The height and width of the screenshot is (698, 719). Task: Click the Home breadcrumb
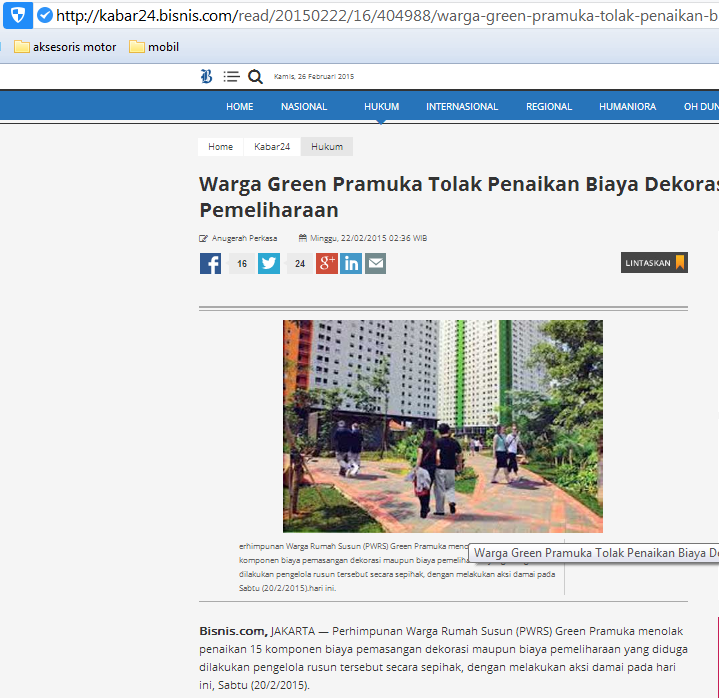221,147
